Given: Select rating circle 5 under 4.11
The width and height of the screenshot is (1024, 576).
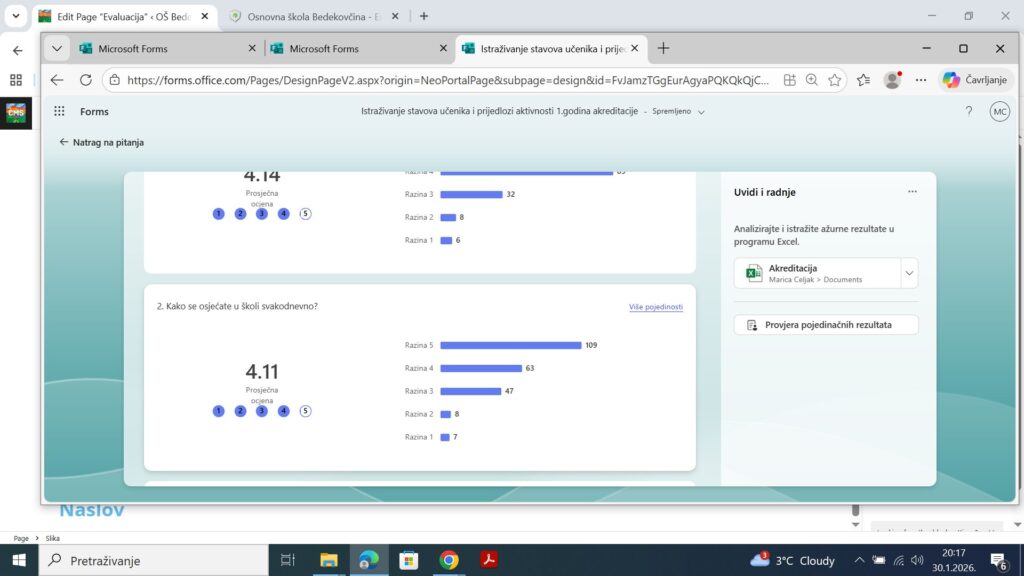Looking at the screenshot, I should point(305,411).
